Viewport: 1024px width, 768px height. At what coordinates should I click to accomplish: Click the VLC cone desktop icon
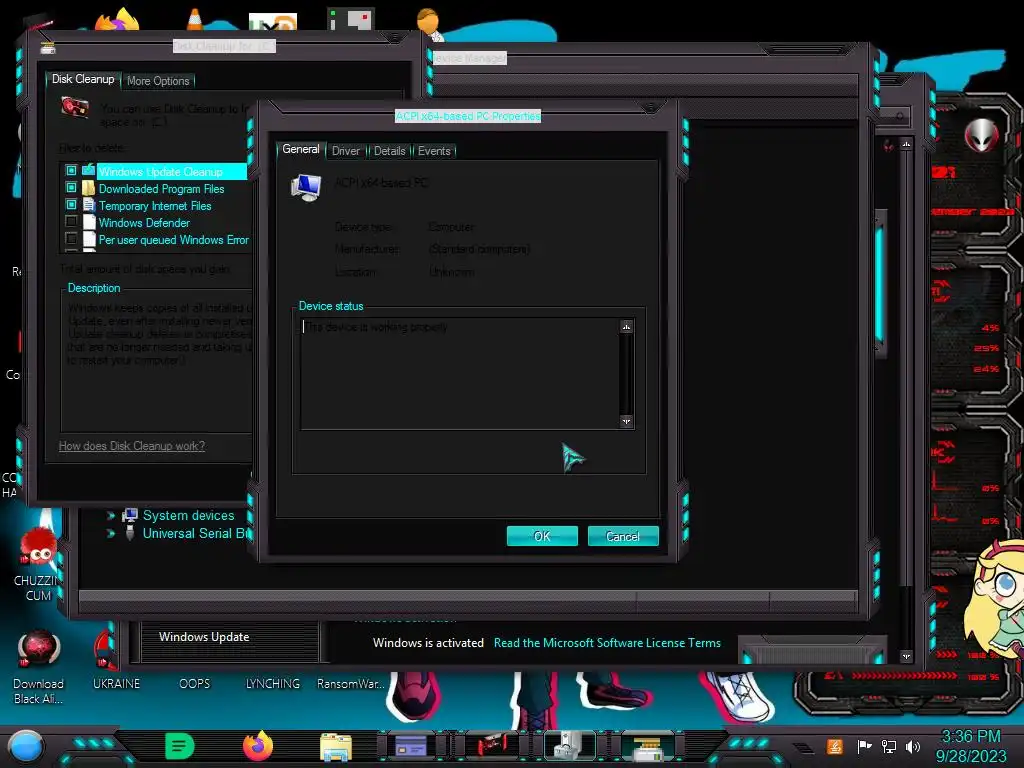195,18
